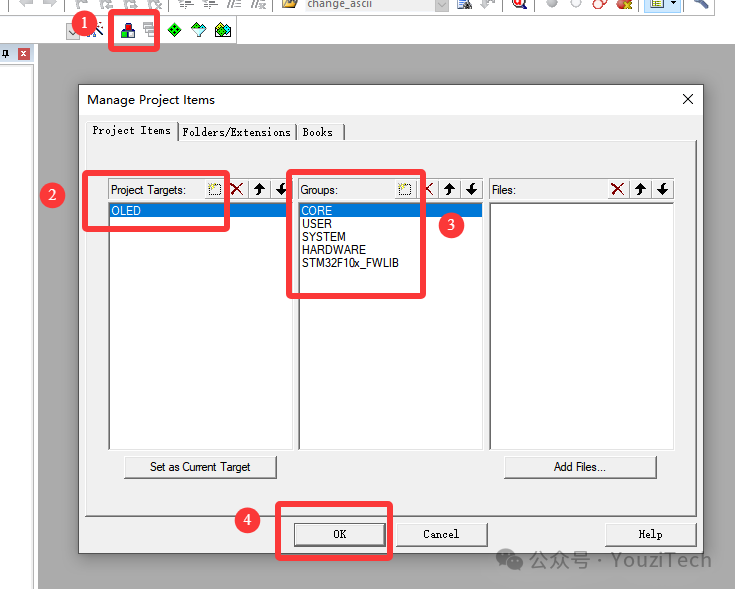The image size is (735, 589).
Task: Close Manage Project Items dialog window
Action: (x=688, y=99)
